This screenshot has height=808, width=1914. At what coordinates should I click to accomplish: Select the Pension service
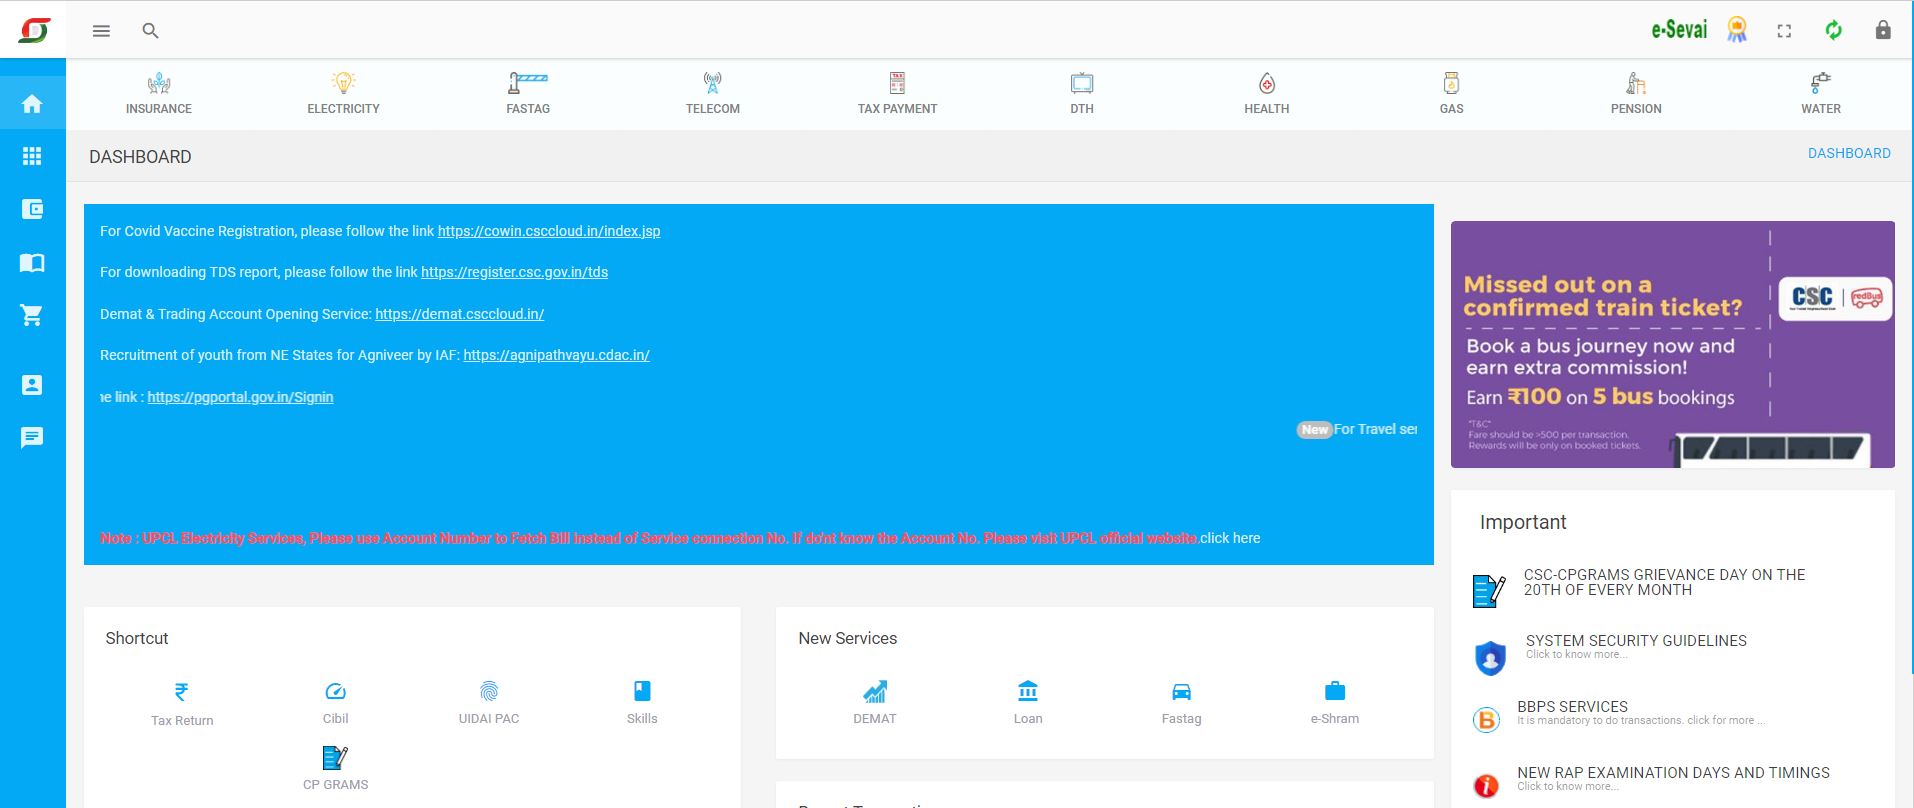(x=1636, y=94)
